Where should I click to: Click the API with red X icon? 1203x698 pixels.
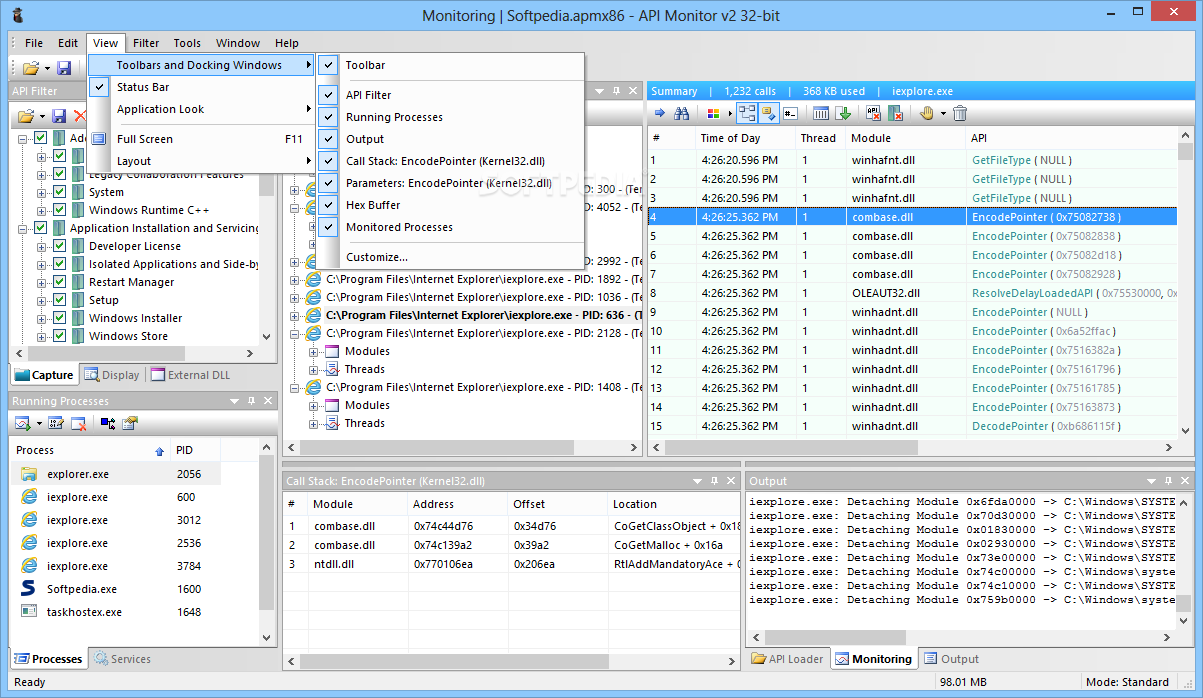pyautogui.click(x=873, y=114)
